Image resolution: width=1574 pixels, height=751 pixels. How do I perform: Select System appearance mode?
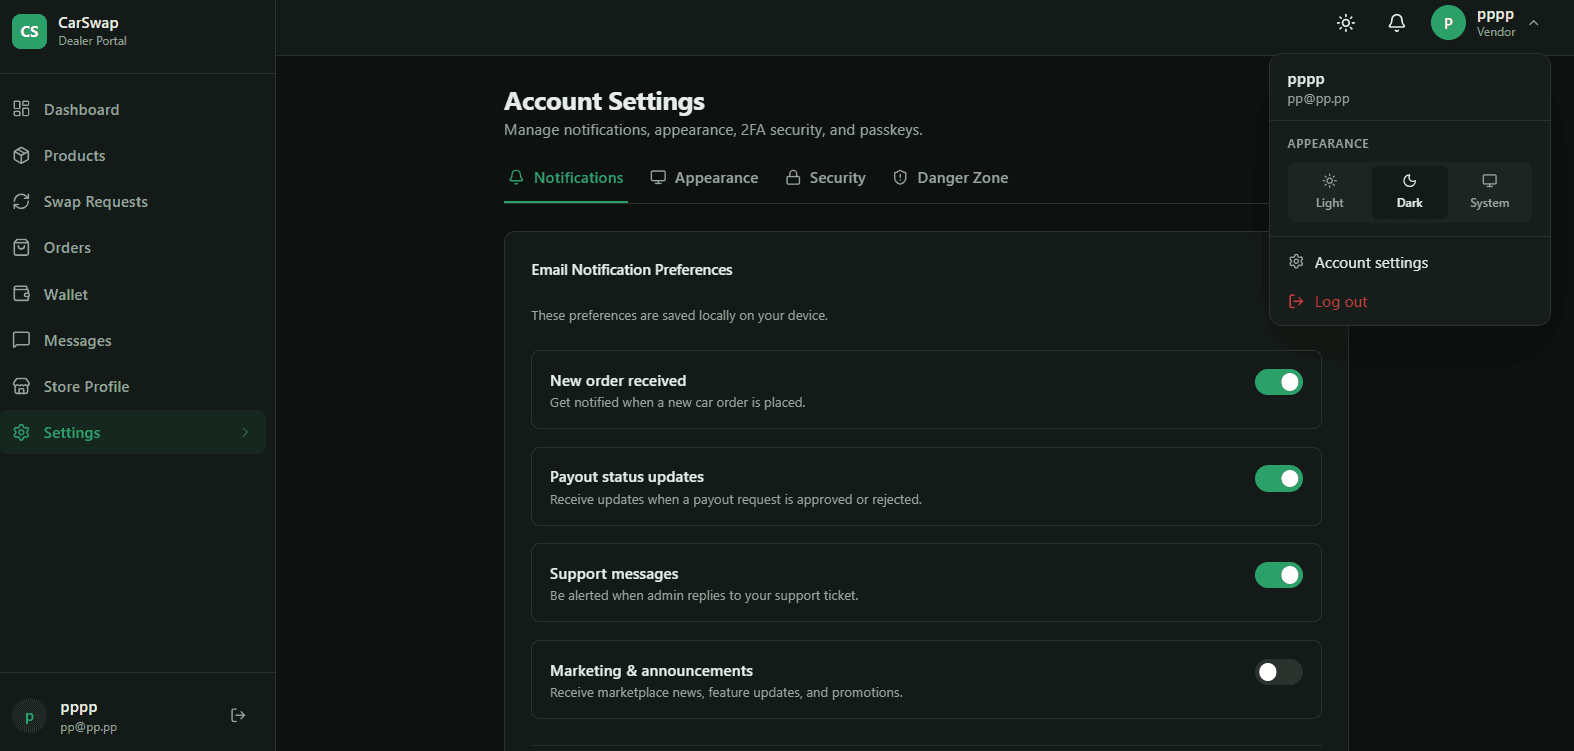[1489, 192]
